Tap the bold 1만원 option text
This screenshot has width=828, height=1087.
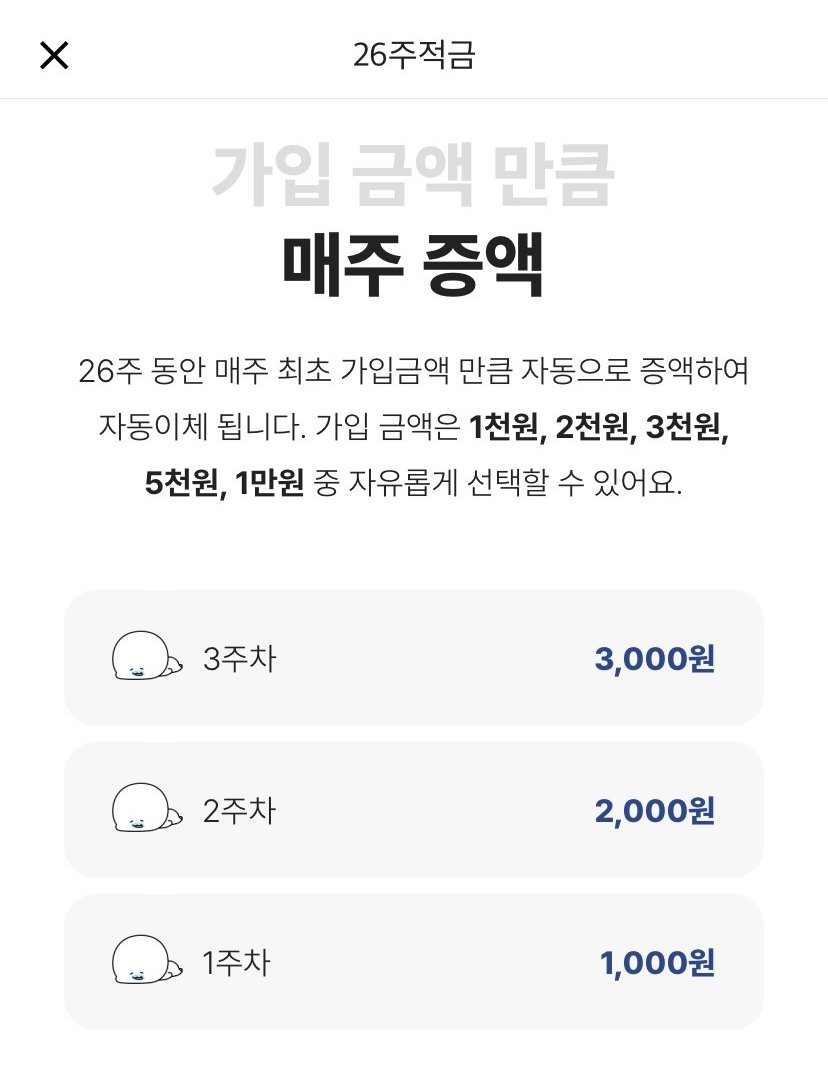click(270, 482)
